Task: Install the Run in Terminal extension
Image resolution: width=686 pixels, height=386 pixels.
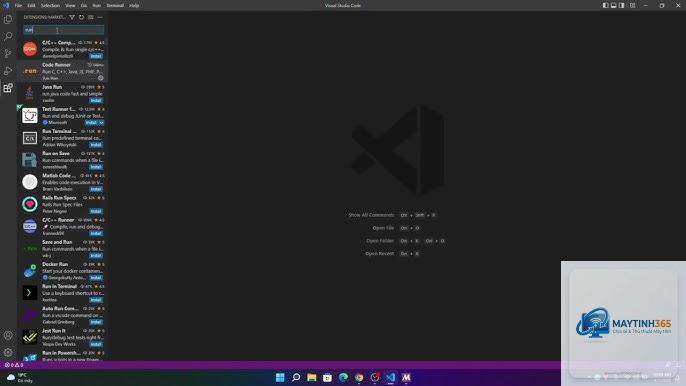Action: coord(96,300)
